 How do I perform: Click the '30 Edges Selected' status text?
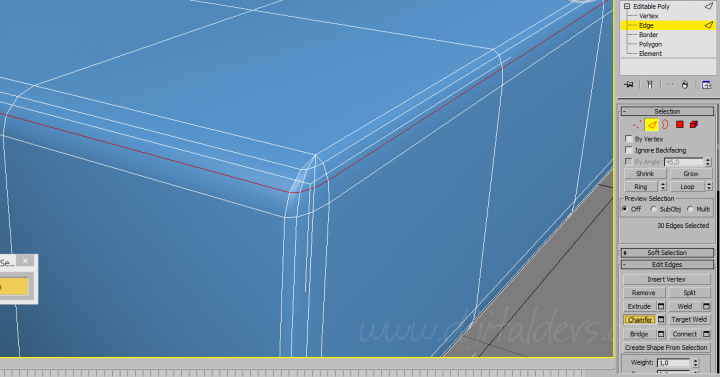[683, 225]
